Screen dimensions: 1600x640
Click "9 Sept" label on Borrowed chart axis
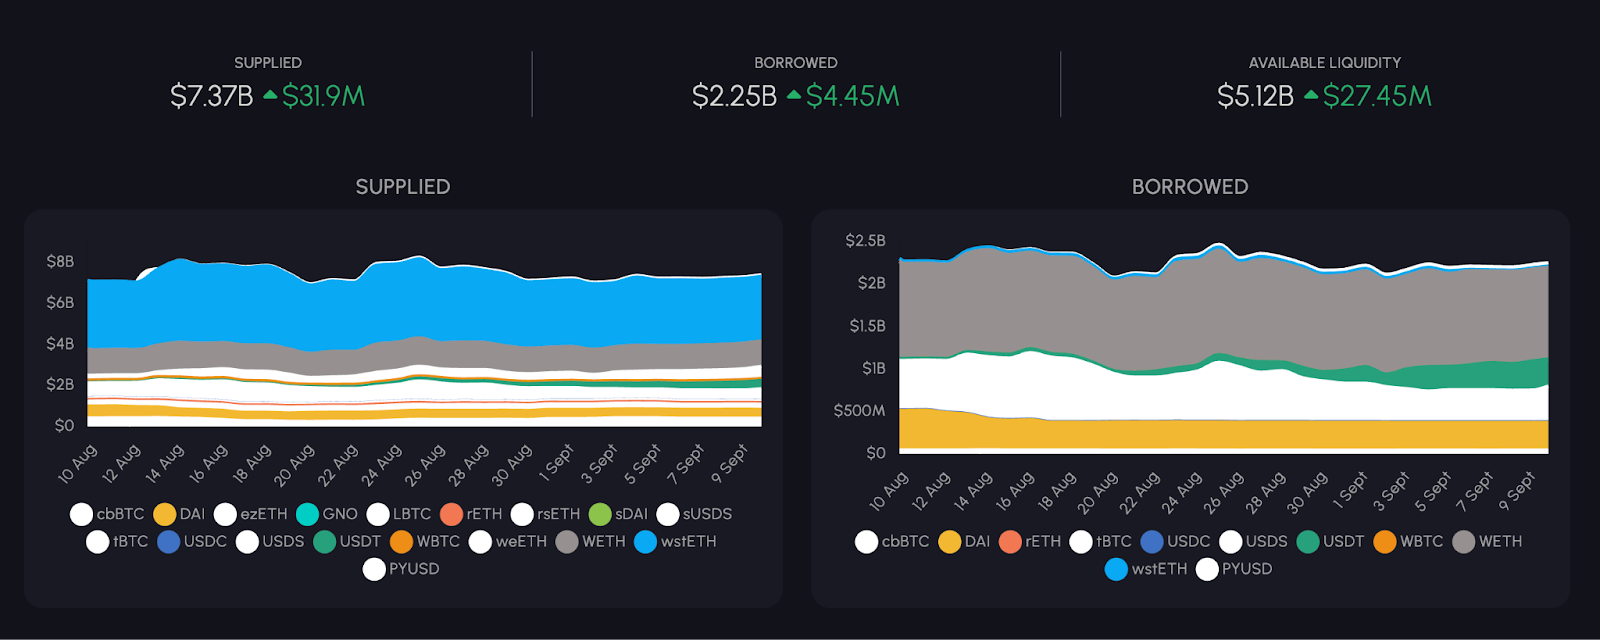click(x=1516, y=491)
